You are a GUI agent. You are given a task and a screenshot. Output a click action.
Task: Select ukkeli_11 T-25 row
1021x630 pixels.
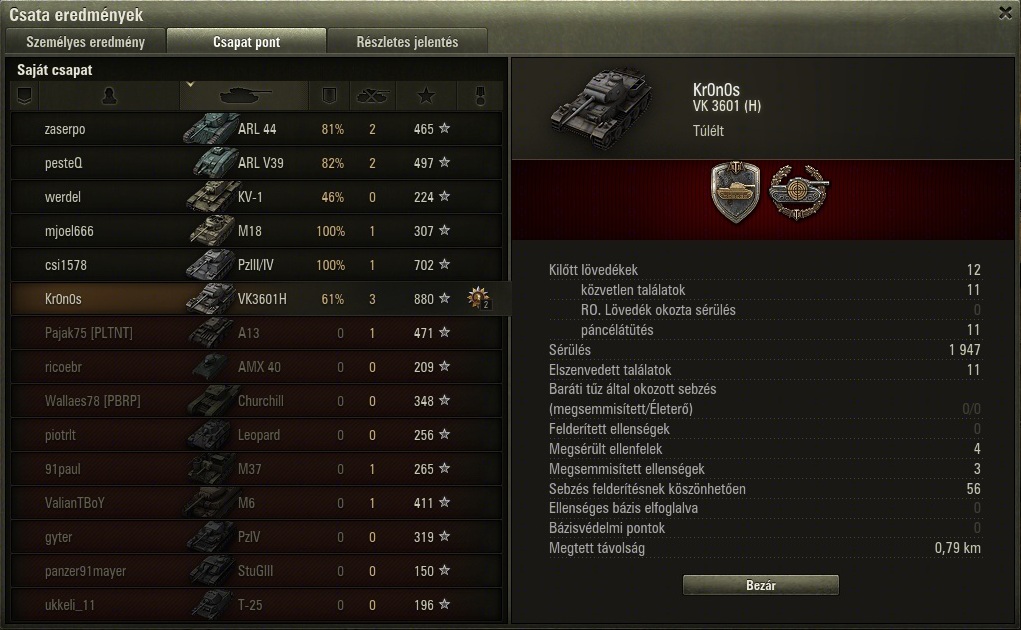(257, 605)
